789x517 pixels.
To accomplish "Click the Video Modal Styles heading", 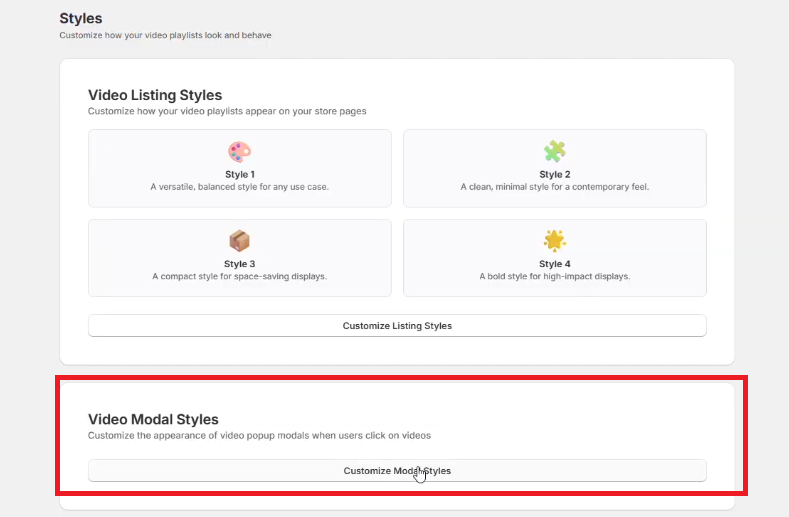I will 153,420.
